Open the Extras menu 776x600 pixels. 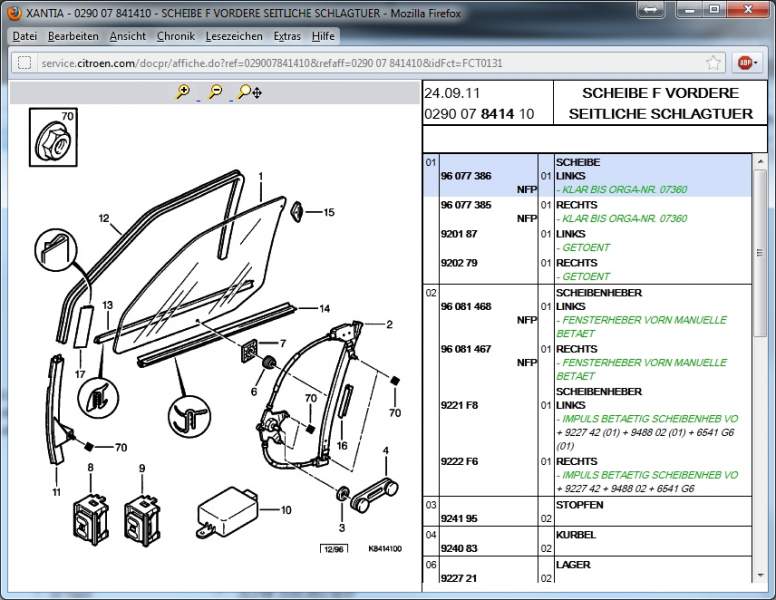click(x=287, y=36)
